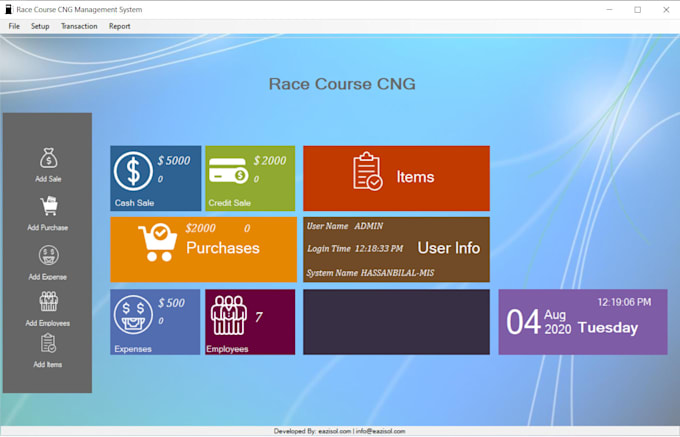The image size is (680, 437).
Task: Click the $ 2000 credit sale amount
Action: point(270,161)
